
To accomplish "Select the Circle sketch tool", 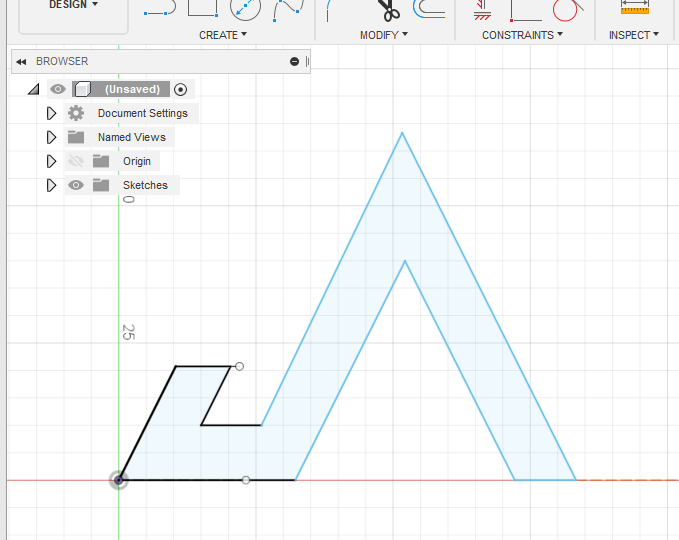I will pyautogui.click(x=245, y=9).
